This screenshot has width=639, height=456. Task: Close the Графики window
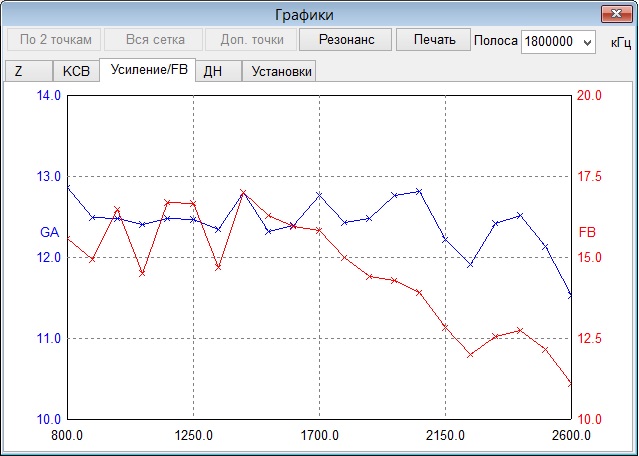(616, 14)
